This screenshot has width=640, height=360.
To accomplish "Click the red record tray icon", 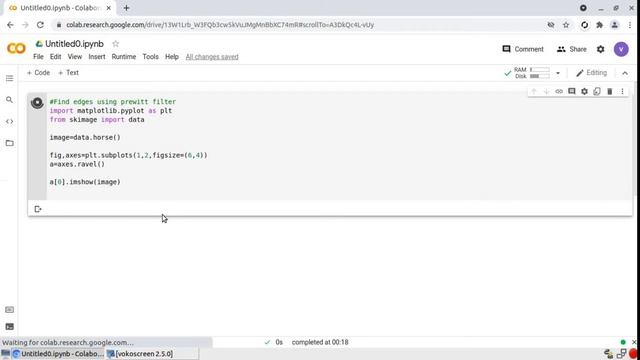I will point(633,354).
